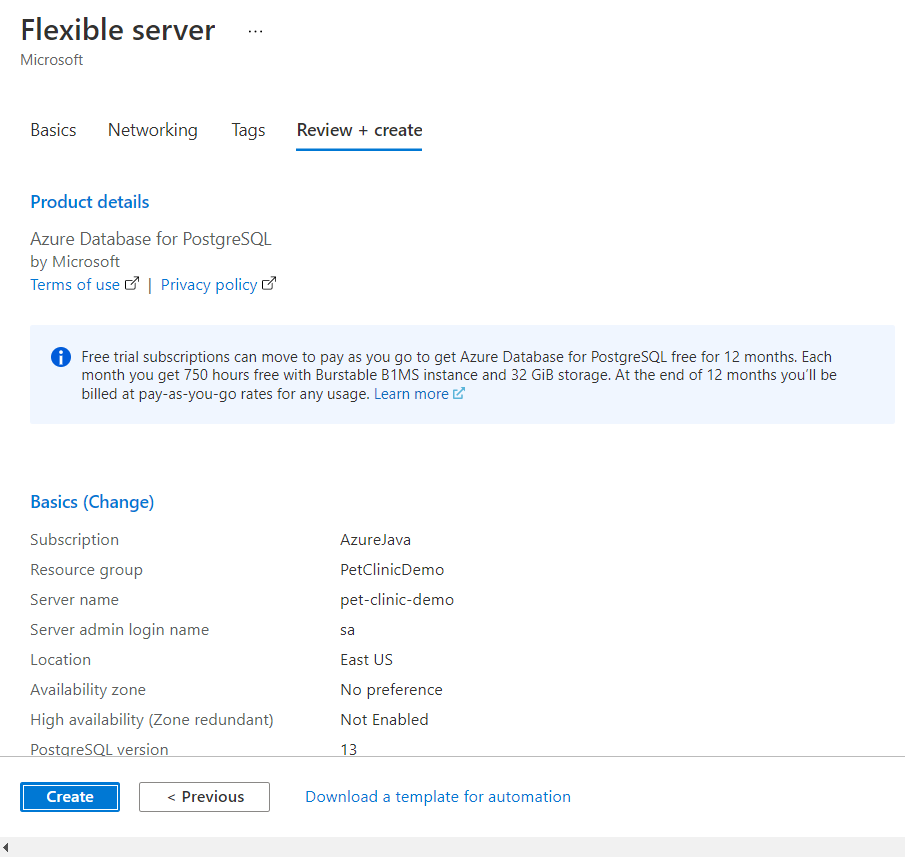Select the Review + create tab
Screen dimensions: 905x857
[359, 130]
